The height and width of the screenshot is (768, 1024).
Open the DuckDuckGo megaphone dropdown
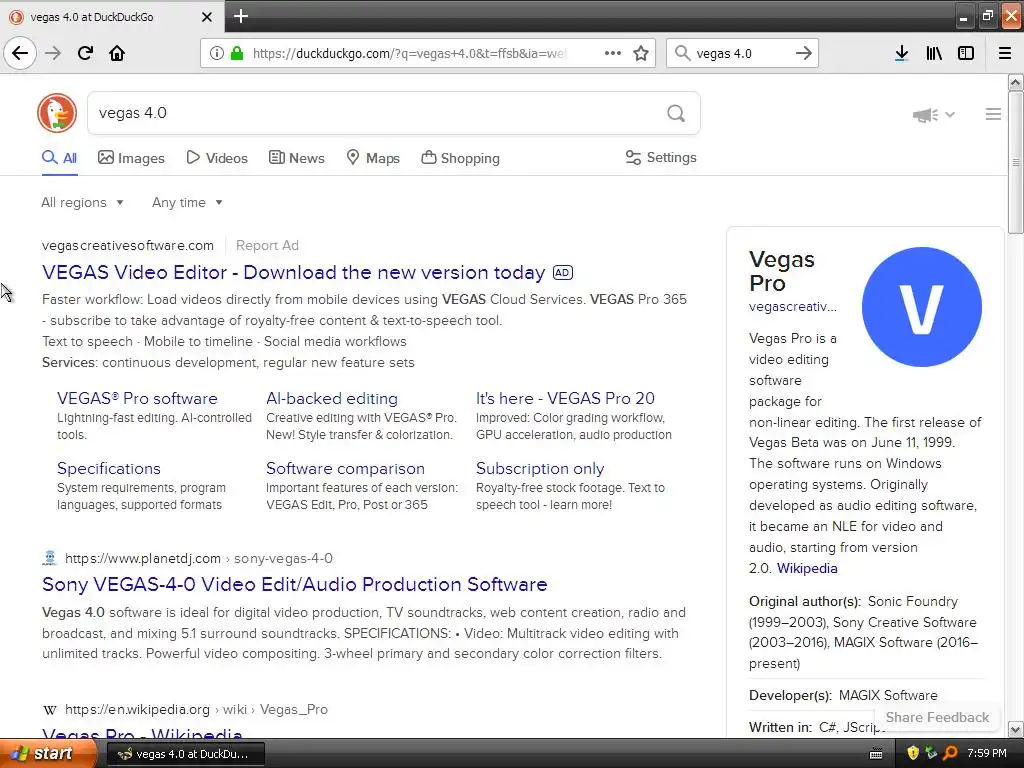[933, 115]
